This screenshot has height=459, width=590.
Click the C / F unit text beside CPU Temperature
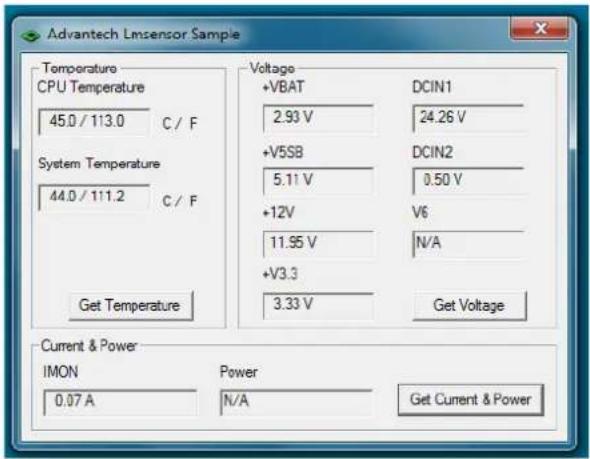pyautogui.click(x=180, y=123)
